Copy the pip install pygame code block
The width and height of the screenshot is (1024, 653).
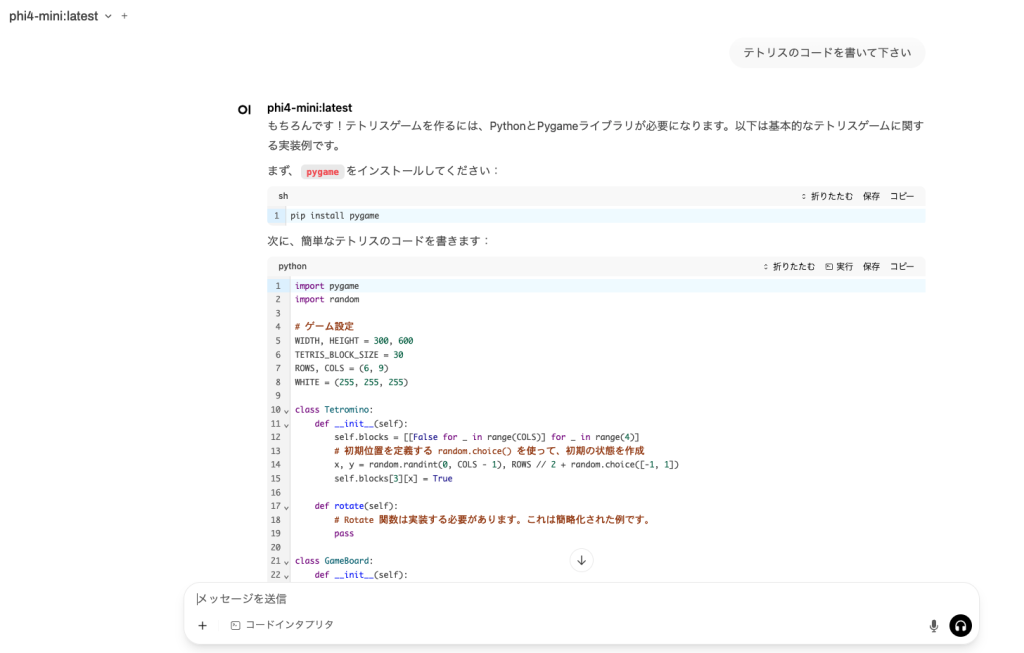click(902, 196)
